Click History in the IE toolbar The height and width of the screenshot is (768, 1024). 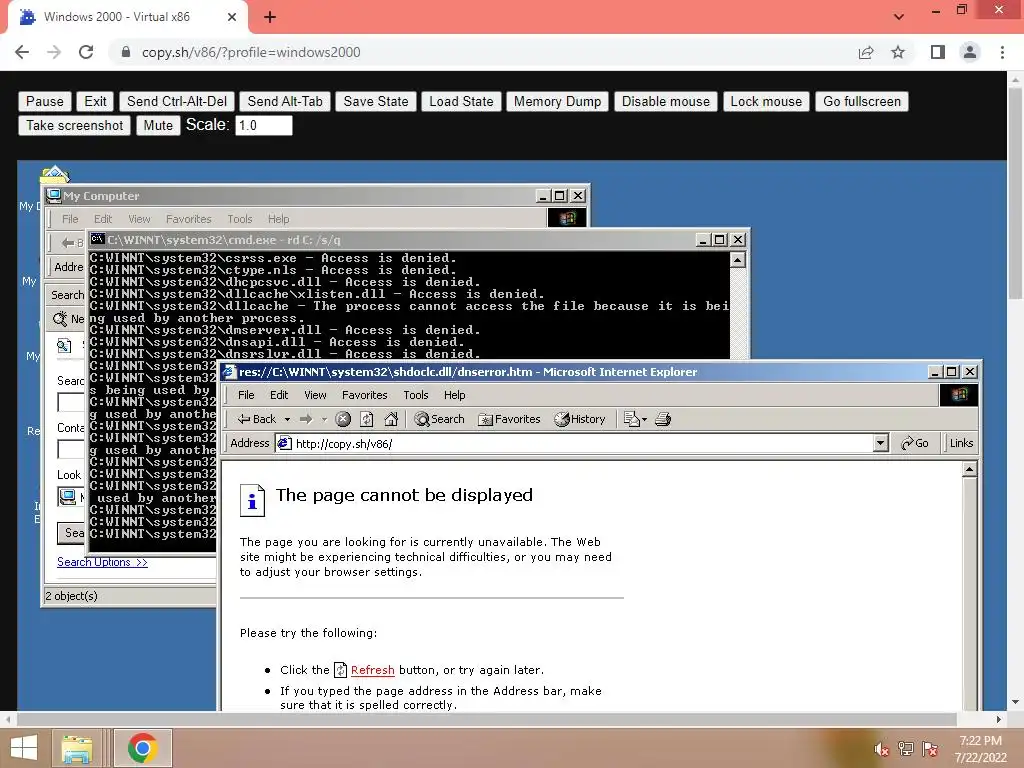[x=580, y=419]
